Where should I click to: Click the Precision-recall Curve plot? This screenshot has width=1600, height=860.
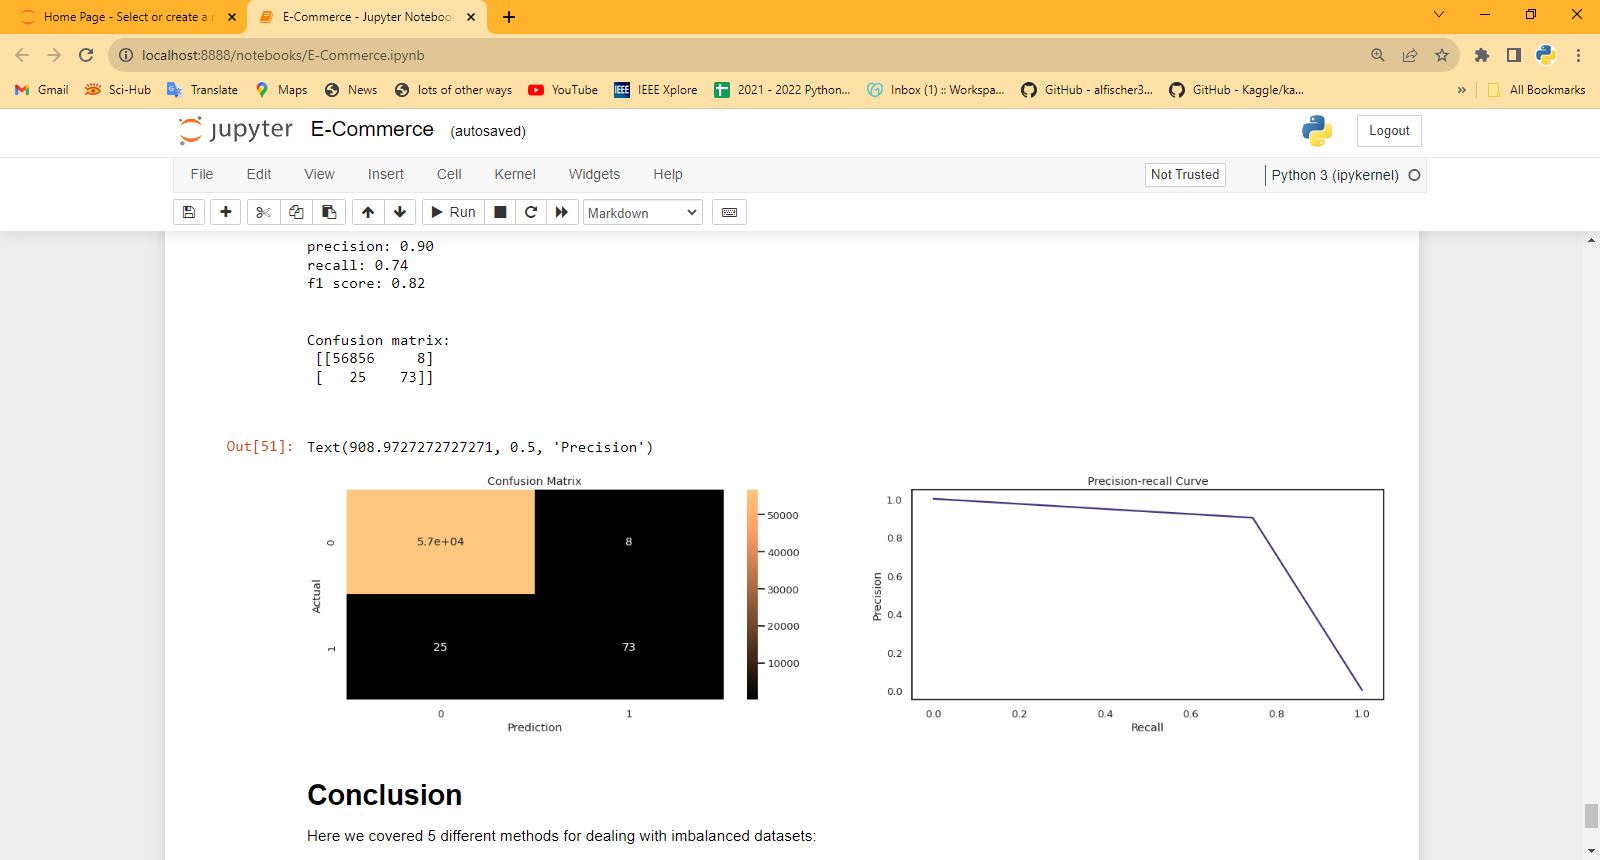1148,594
